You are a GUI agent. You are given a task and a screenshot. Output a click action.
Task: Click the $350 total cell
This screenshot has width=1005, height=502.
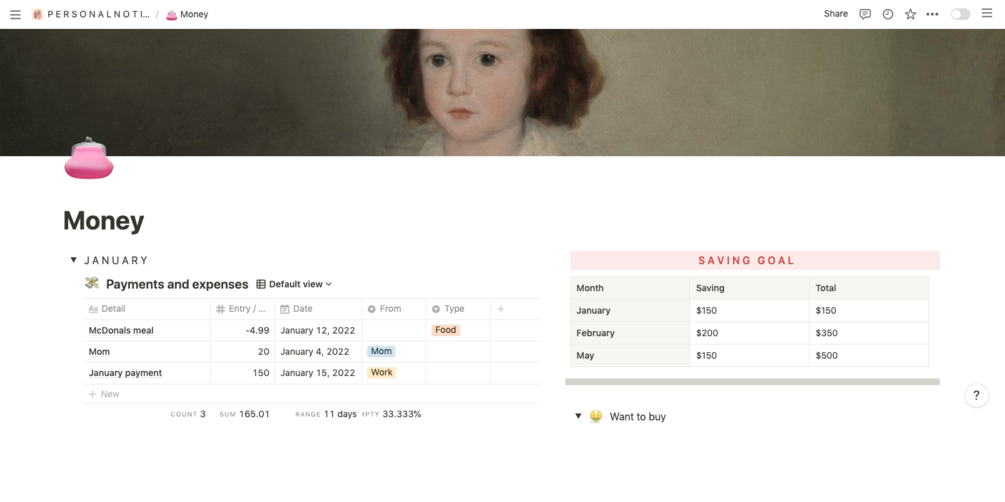coord(868,333)
